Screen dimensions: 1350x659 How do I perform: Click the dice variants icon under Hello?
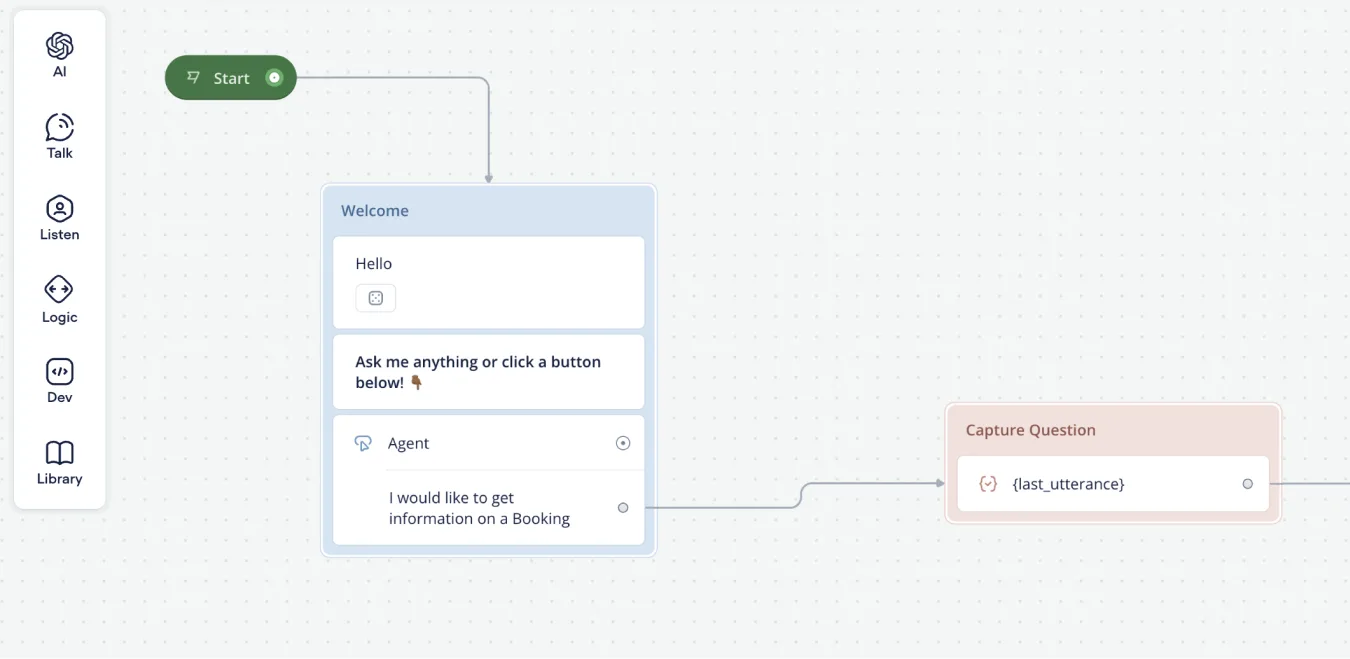coord(375,298)
